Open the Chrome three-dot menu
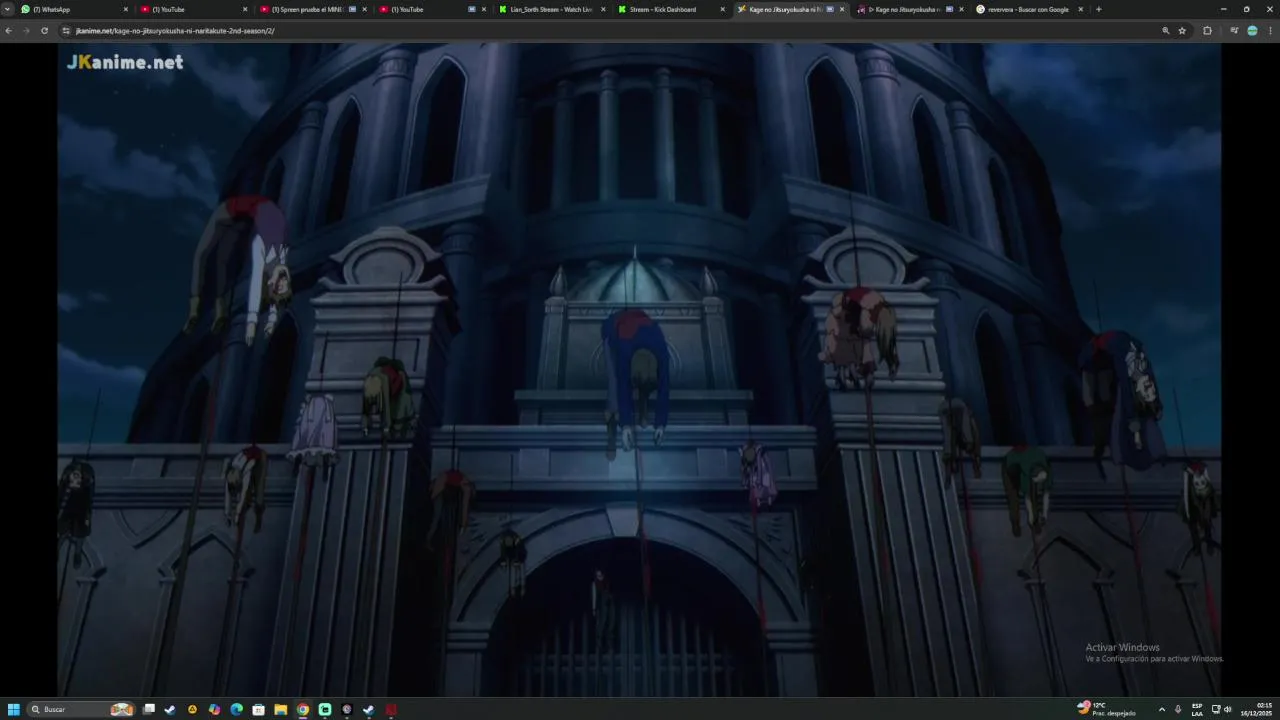This screenshot has height=720, width=1280. (1270, 31)
